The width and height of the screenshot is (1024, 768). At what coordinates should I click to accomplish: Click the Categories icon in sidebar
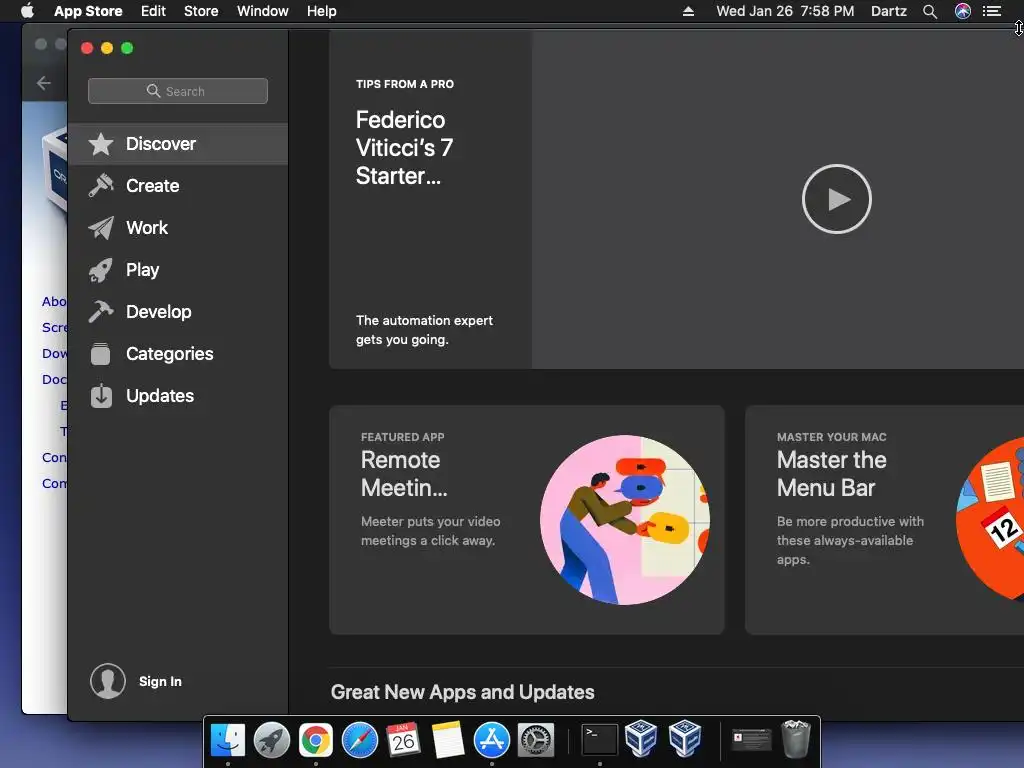[101, 353]
